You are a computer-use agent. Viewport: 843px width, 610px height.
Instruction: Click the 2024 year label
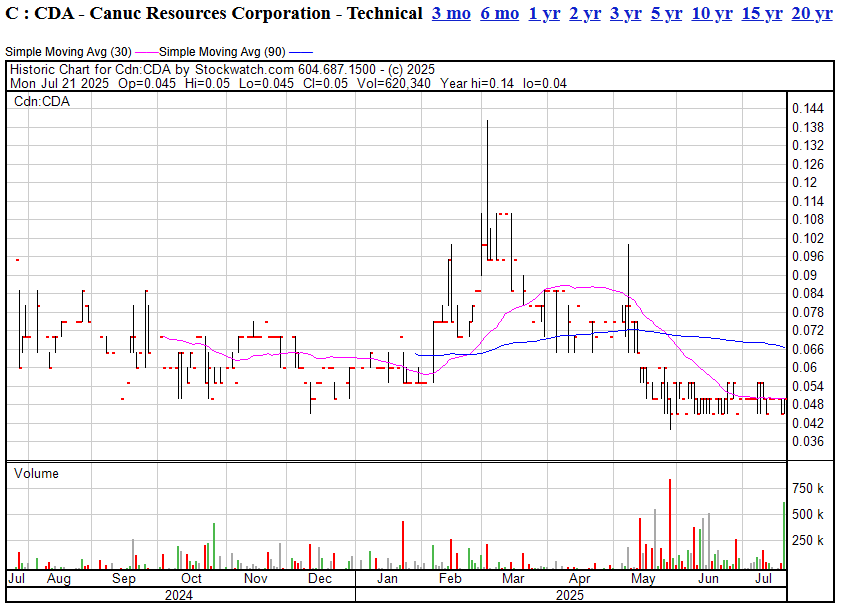coord(178,595)
